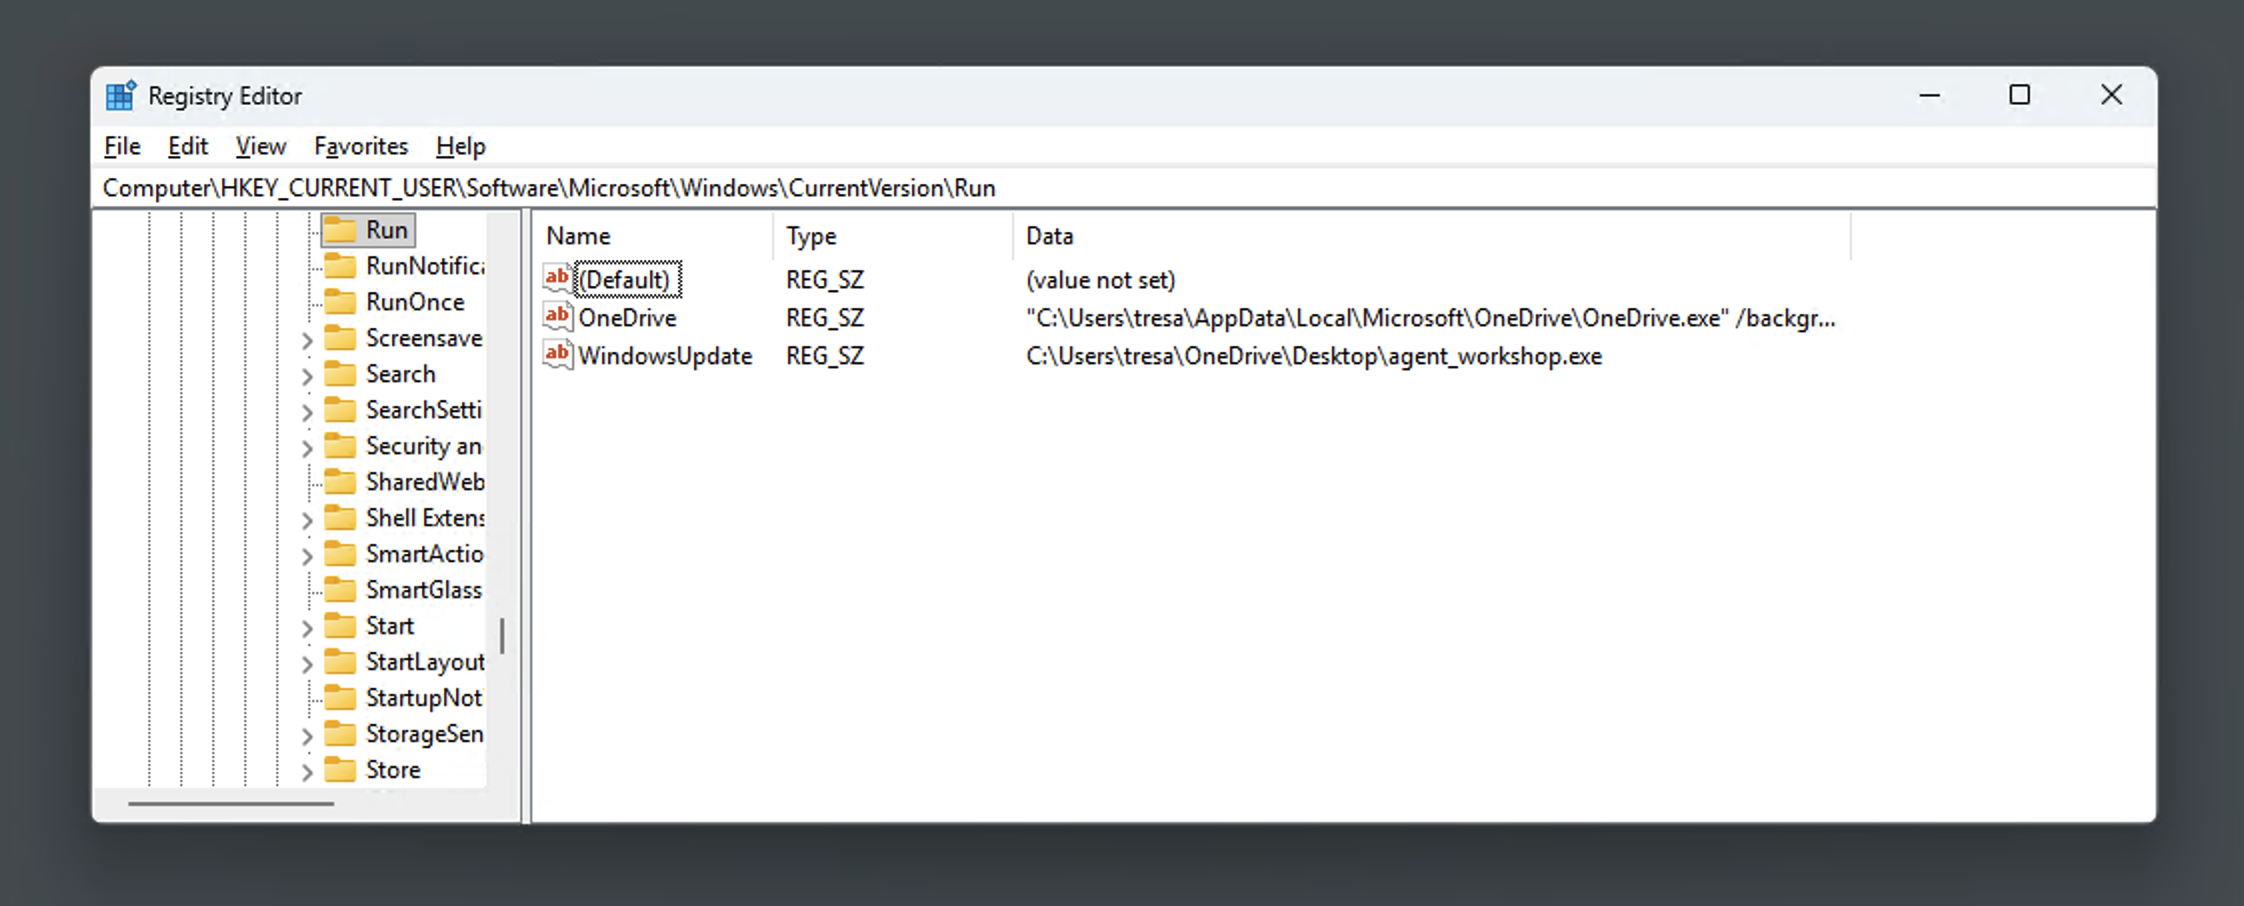2244x906 pixels.
Task: Minimize the Registry Editor window
Action: coord(1930,96)
